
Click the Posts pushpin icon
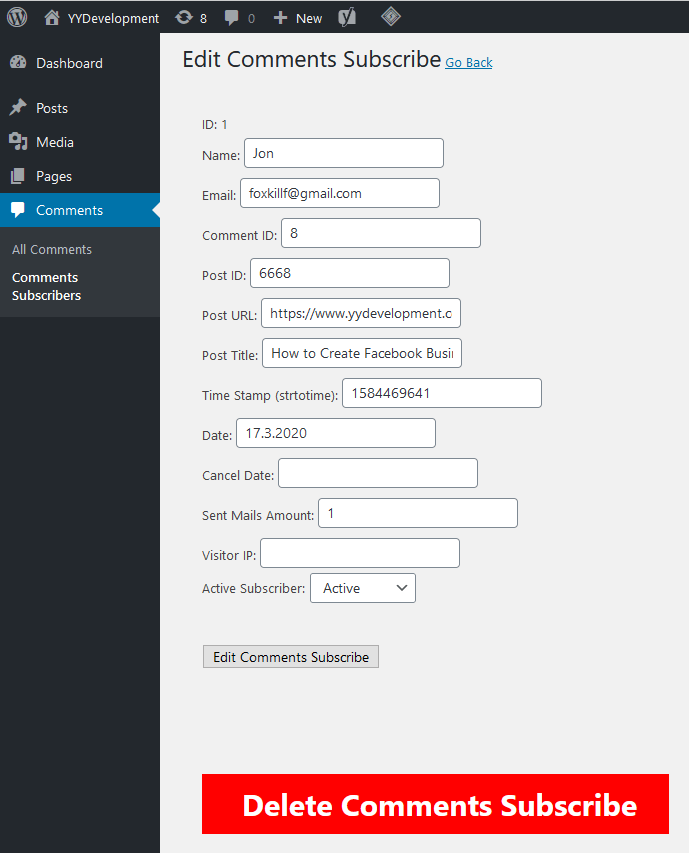tap(18, 108)
